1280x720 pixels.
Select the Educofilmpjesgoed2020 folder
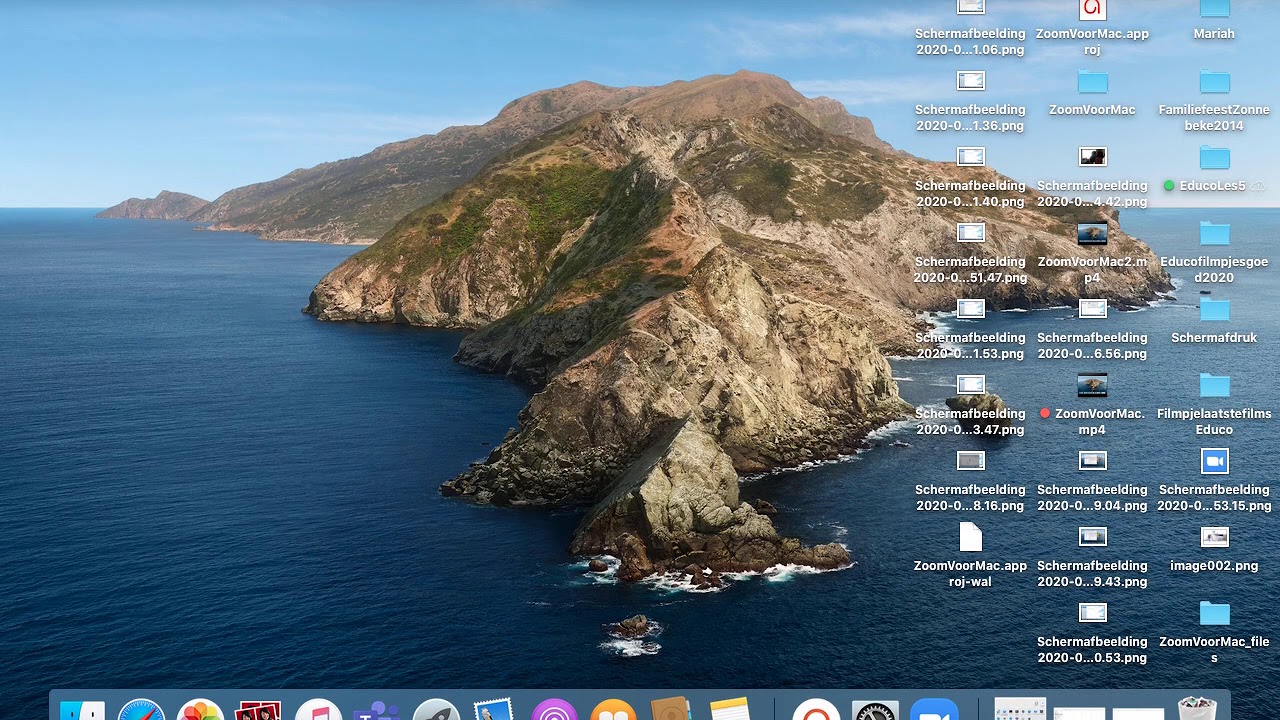[1214, 252]
